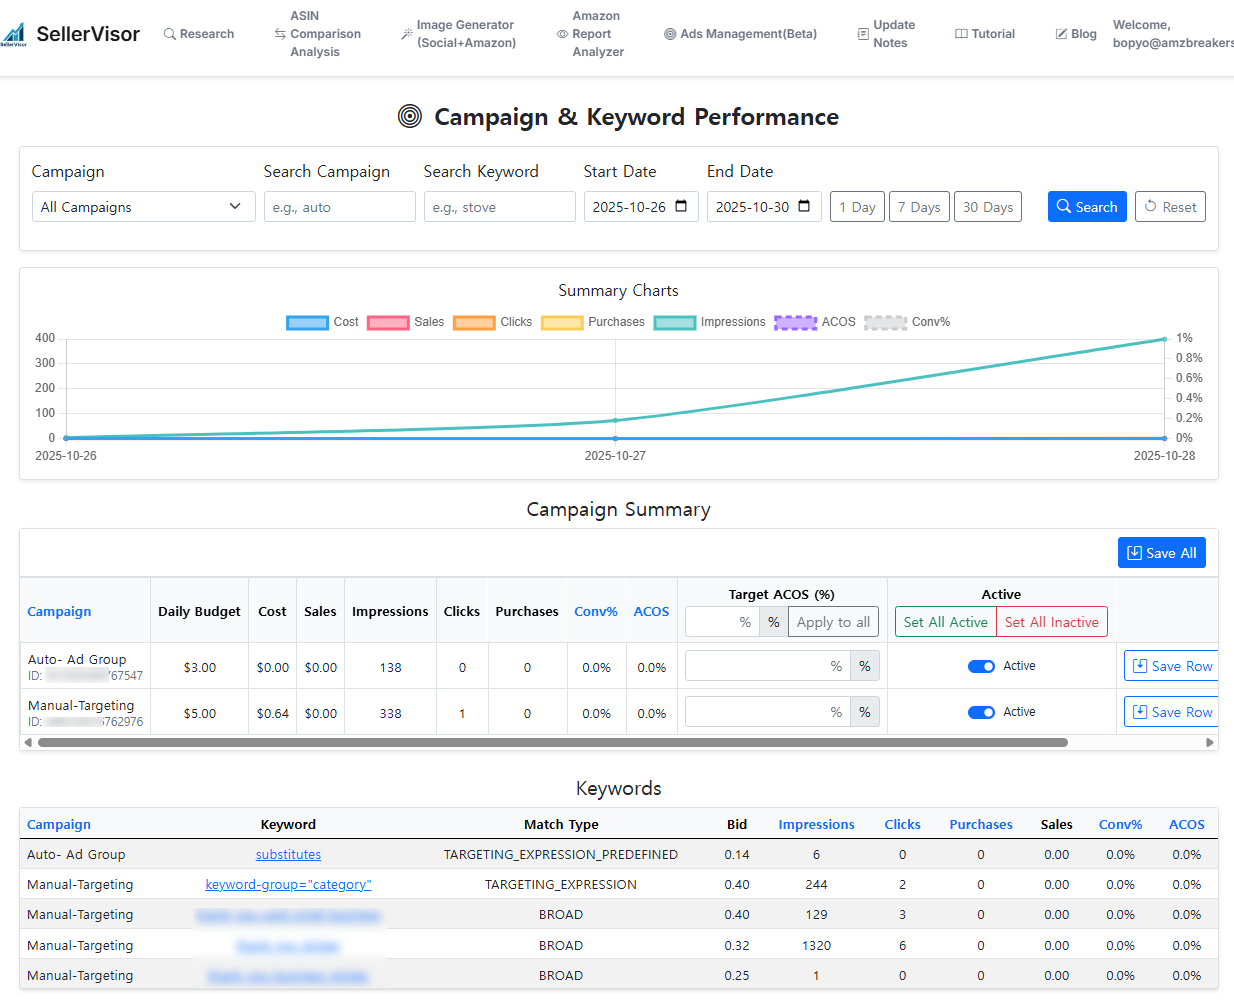The image size is (1234, 1003).
Task: Disable Active switch for Manual-Targeting campaign
Action: [981, 713]
